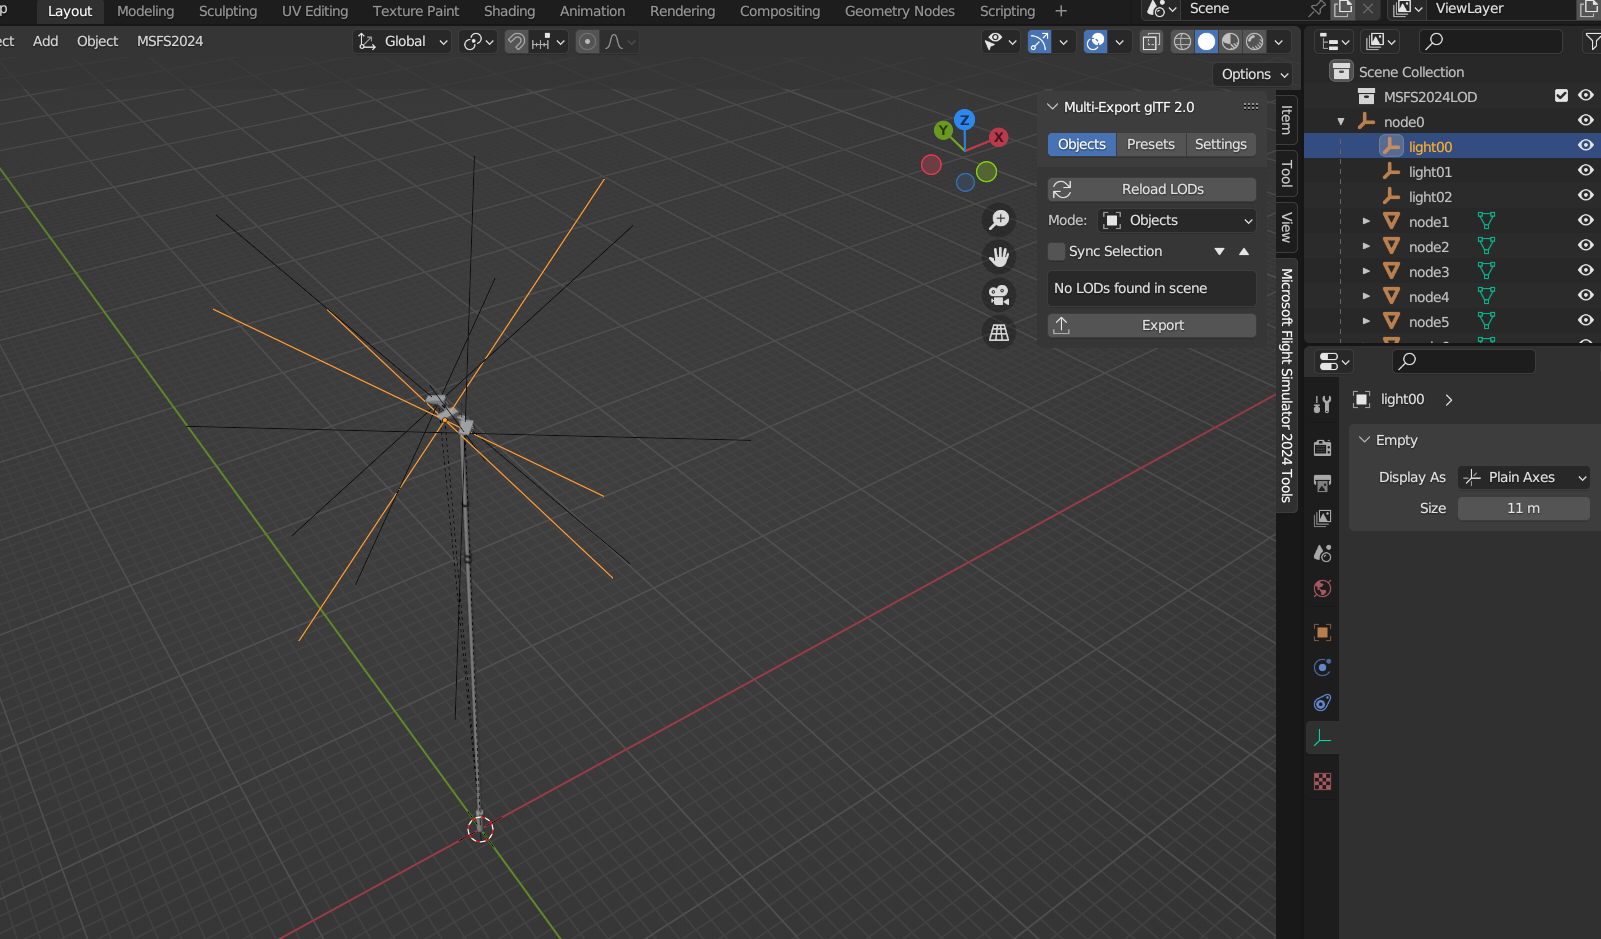Viewport: 1601px width, 939px height.
Task: Click the Size 11 m field
Action: pyautogui.click(x=1523, y=508)
